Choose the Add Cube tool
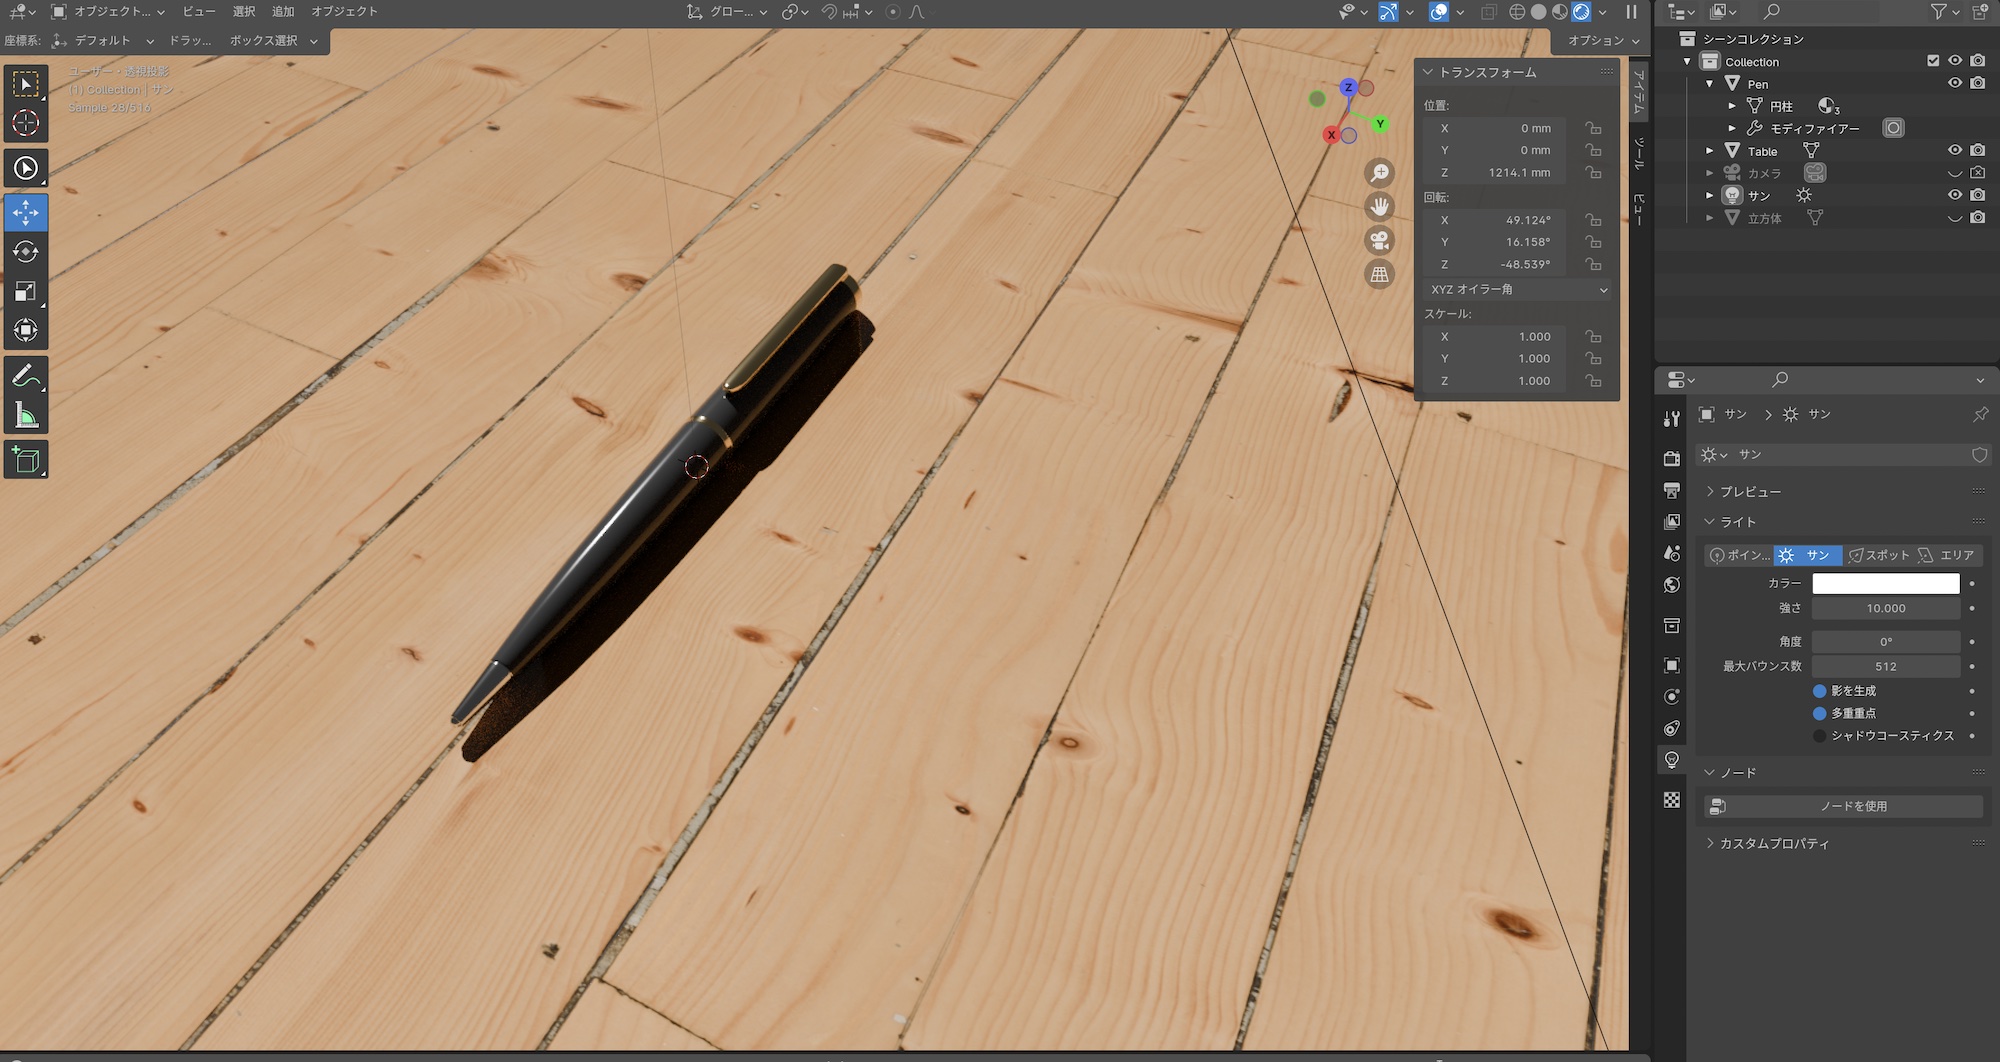This screenshot has width=2000, height=1062. (x=26, y=460)
